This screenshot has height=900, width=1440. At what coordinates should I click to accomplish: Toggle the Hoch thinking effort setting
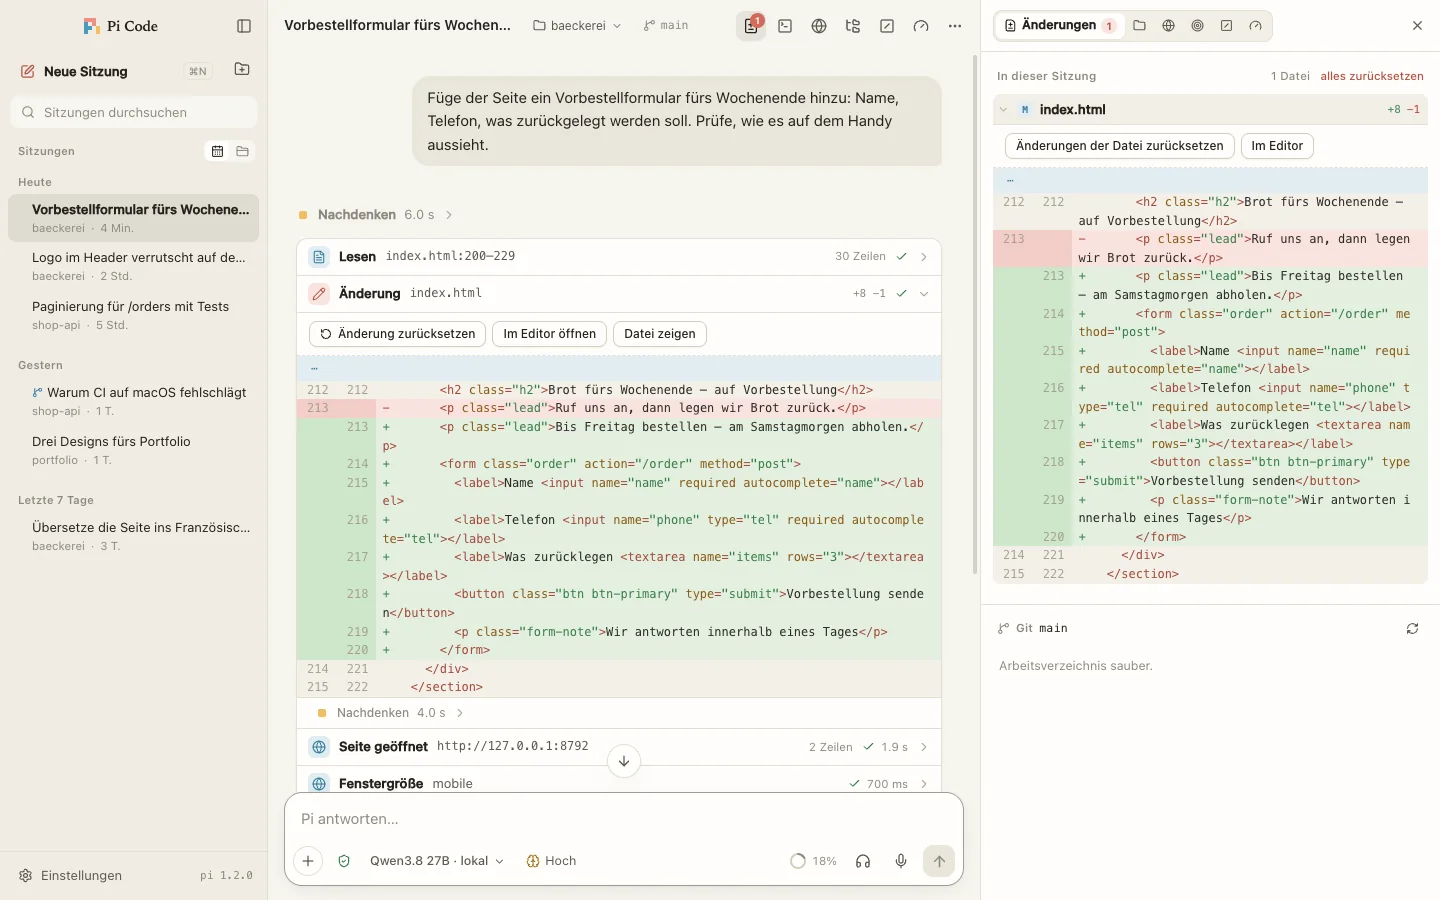click(551, 861)
